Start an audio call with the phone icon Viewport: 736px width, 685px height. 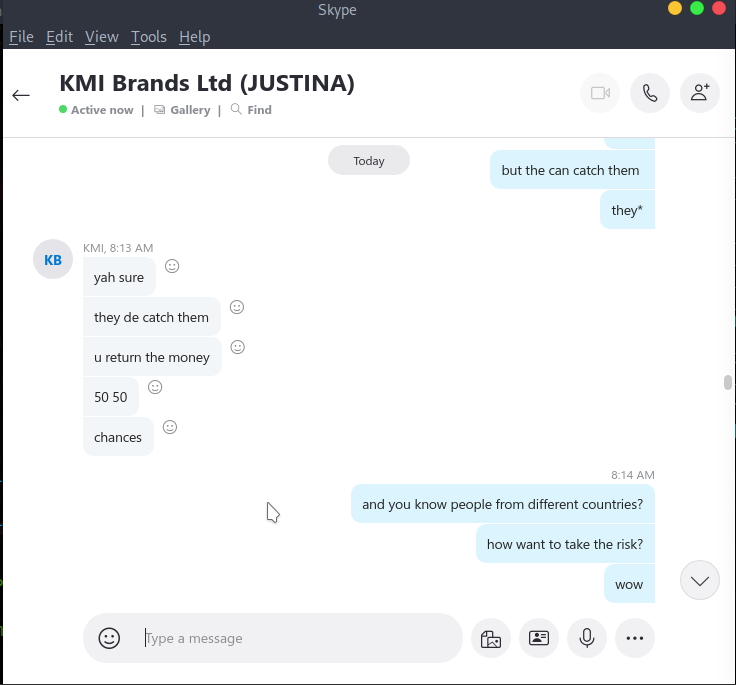(650, 93)
